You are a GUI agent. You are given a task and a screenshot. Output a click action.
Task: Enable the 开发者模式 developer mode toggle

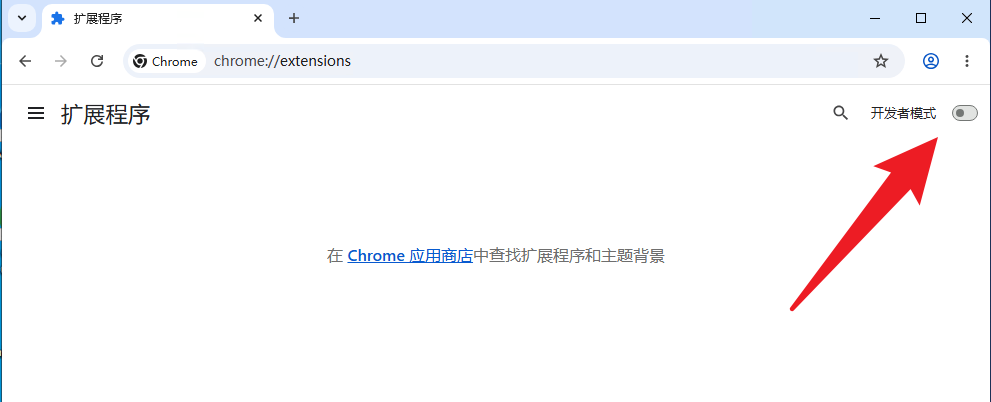964,113
